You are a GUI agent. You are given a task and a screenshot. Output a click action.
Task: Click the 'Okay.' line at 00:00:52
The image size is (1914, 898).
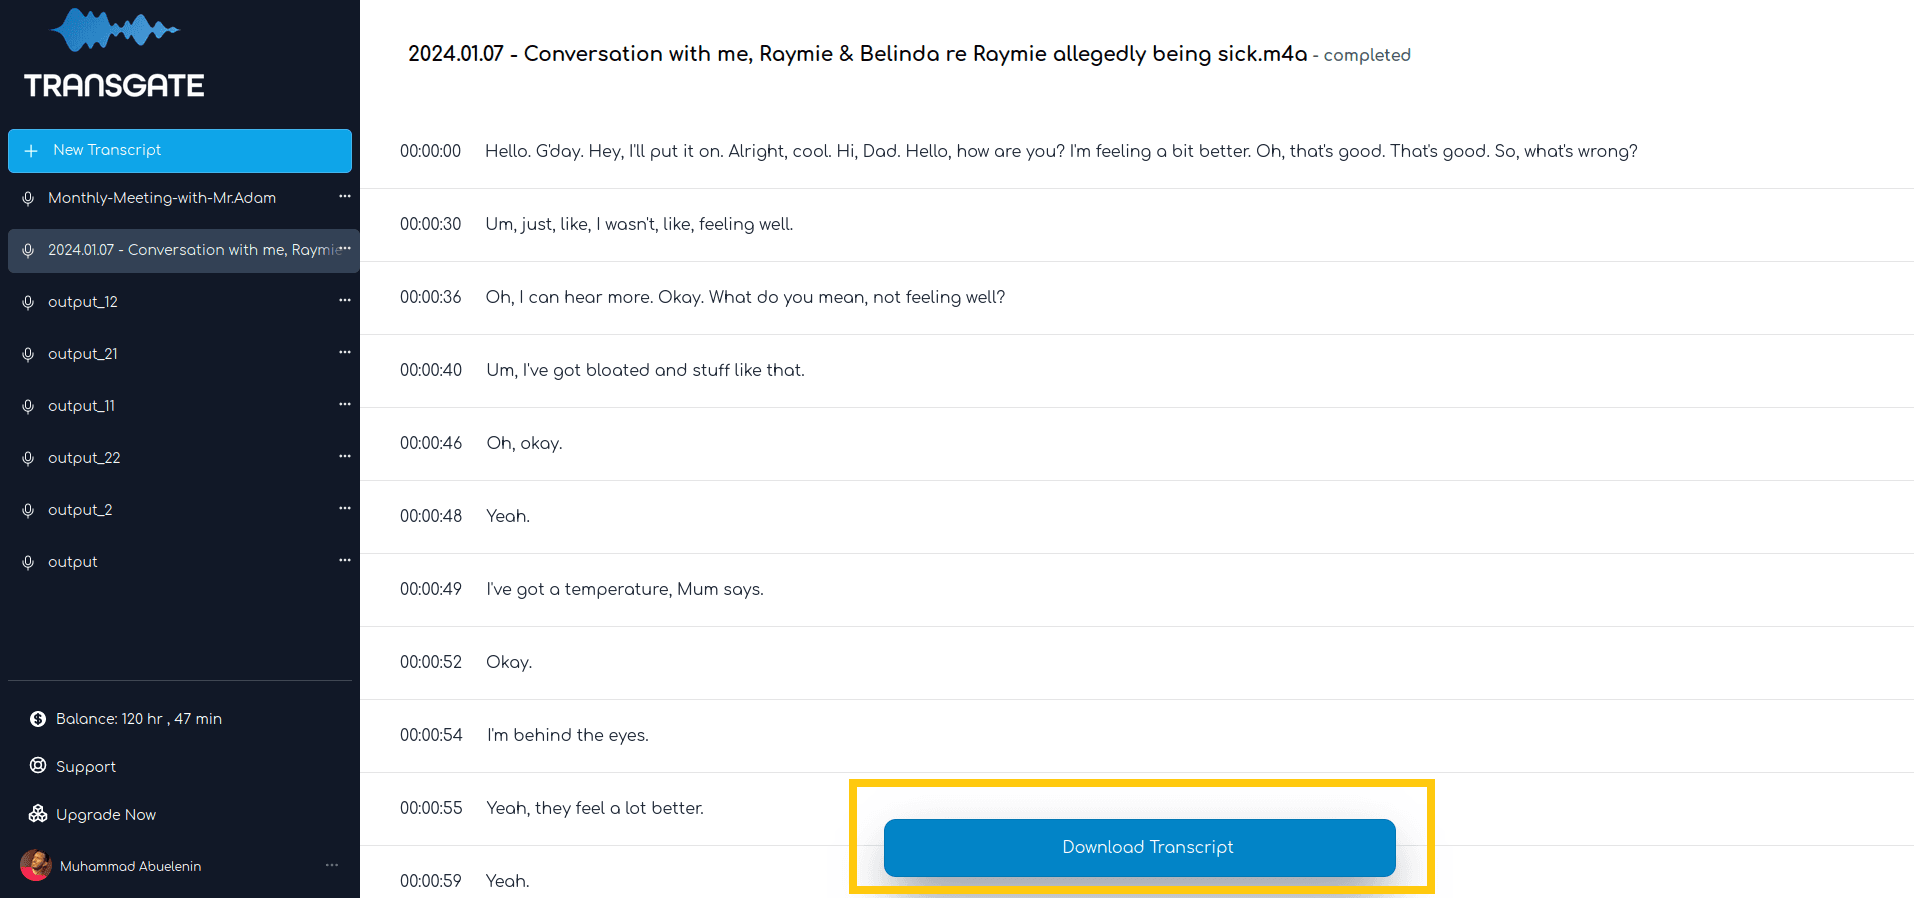coord(509,662)
